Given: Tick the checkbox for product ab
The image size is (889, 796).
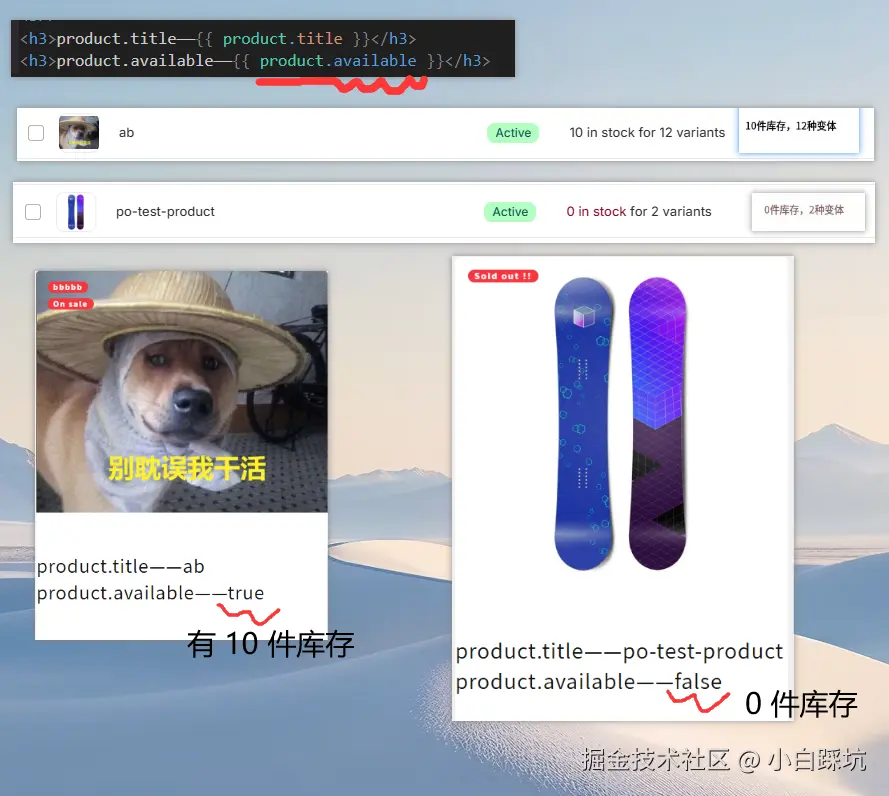Looking at the screenshot, I should [36, 133].
